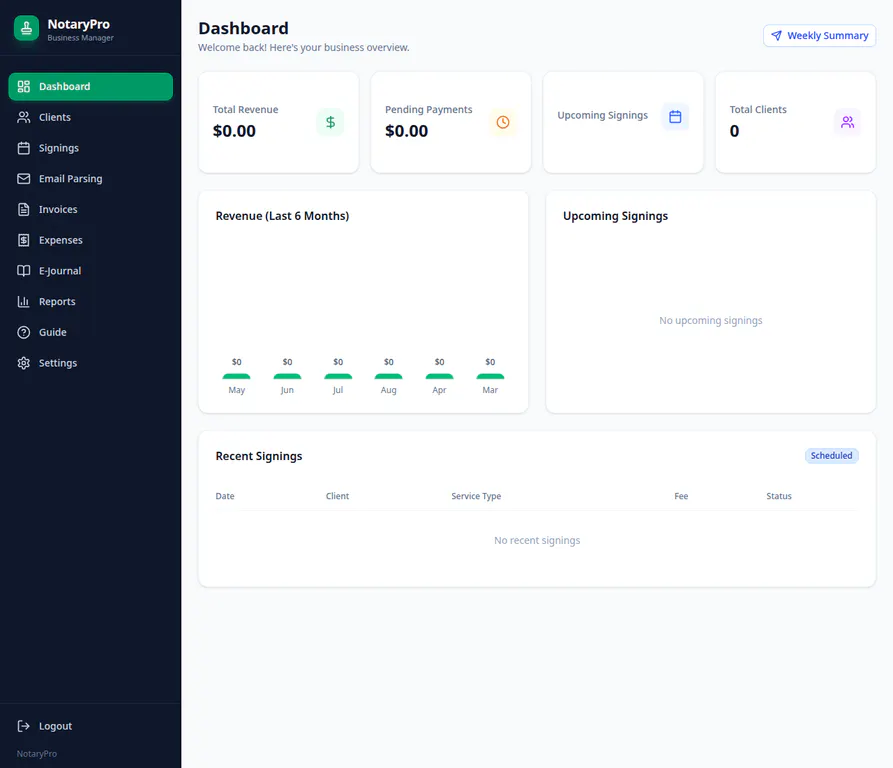Click the 'Welcome back!' subtitle text
Screen dimensions: 893x768
pyautogui.click(x=304, y=47)
